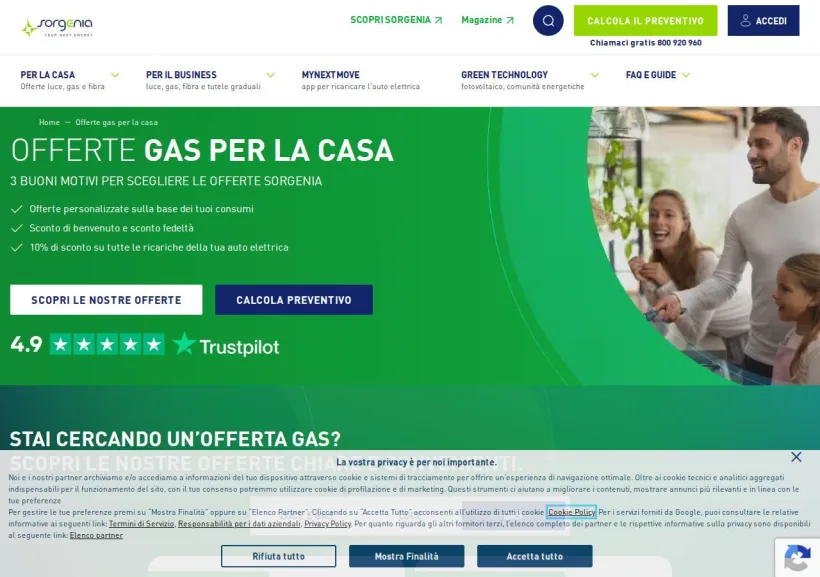The width and height of the screenshot is (820, 577).
Task: Click the search magnifier icon
Action: tap(548, 20)
